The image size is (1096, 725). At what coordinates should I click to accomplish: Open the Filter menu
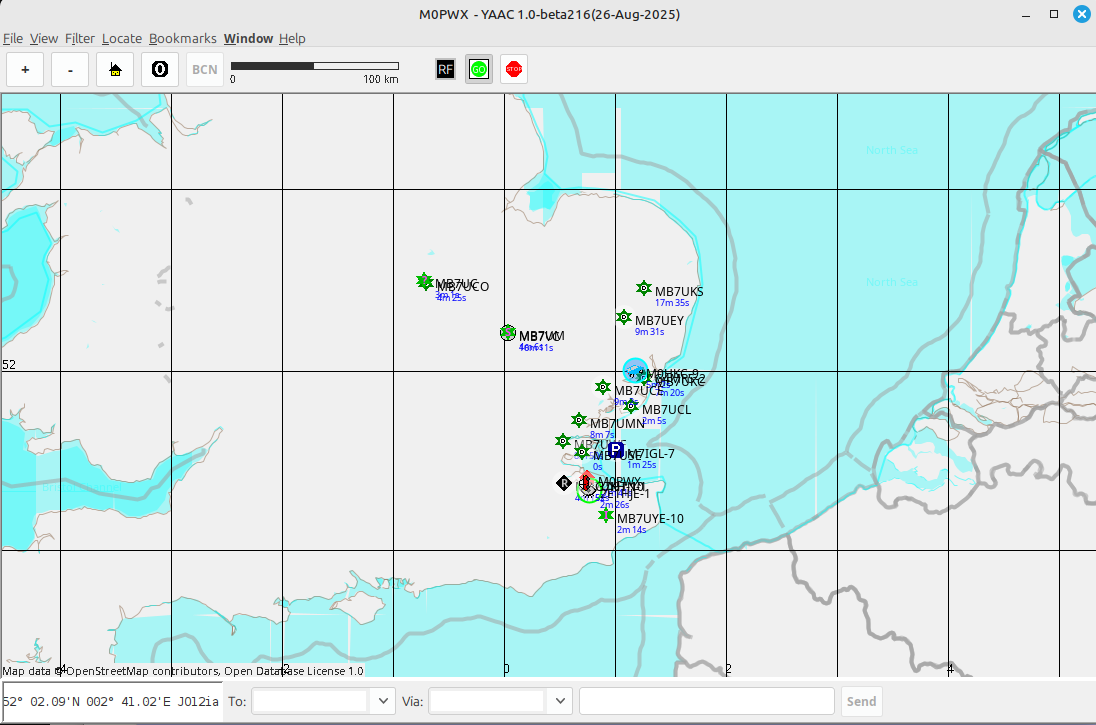point(80,38)
